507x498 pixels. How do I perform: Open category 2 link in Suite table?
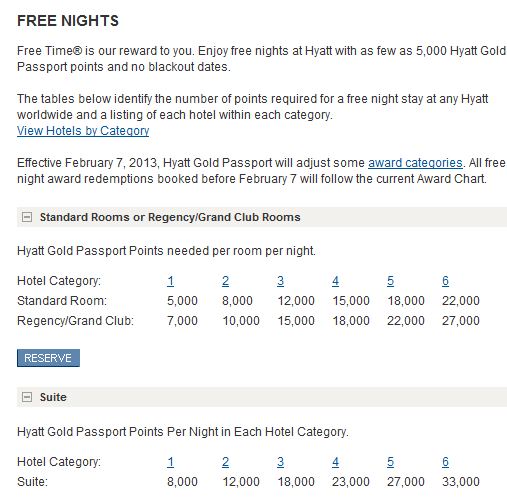click(225, 462)
